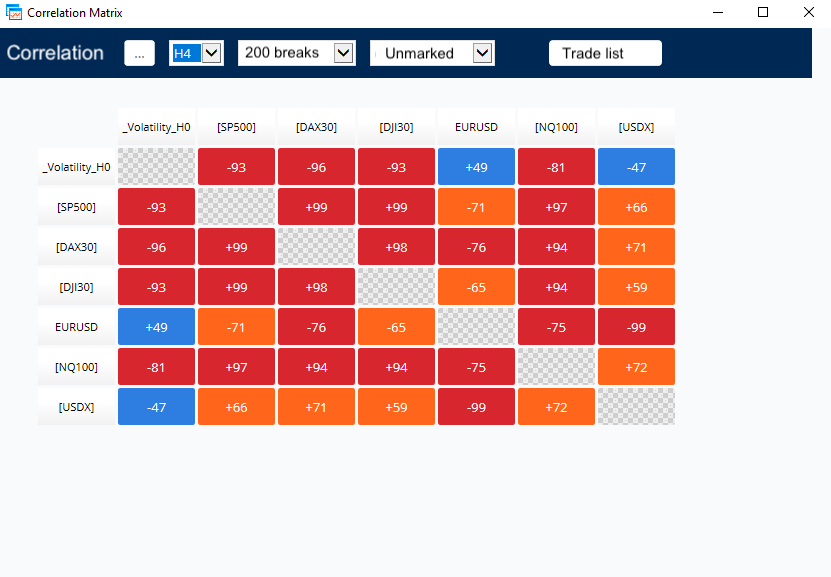Click the [DJI30] row label
This screenshot has height=577, width=831.
pyautogui.click(x=76, y=287)
